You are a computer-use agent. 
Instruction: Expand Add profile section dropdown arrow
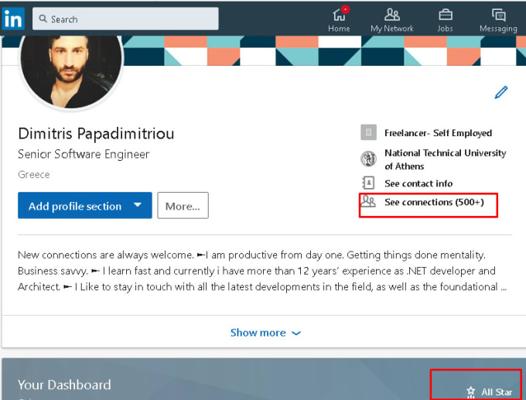coord(138,205)
